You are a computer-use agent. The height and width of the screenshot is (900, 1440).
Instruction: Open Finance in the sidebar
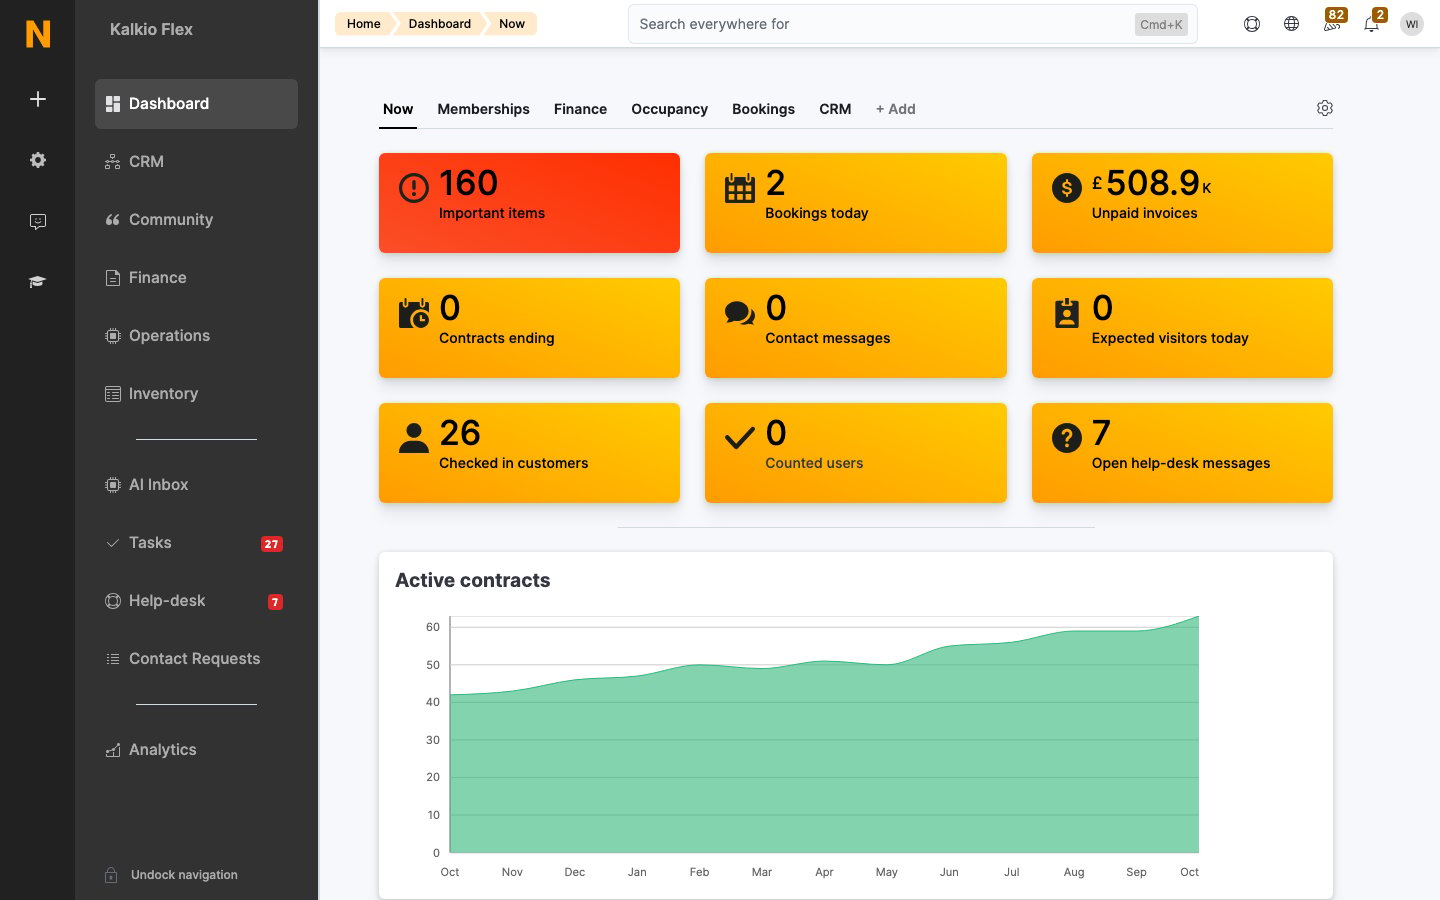196,278
